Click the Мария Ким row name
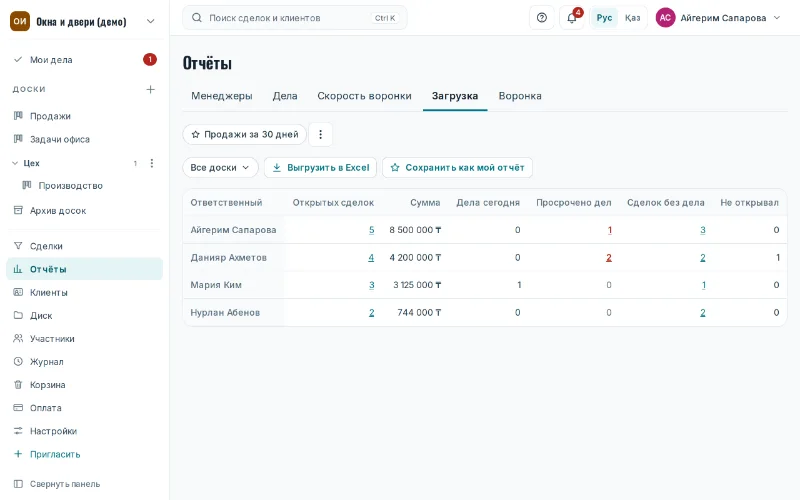 pyautogui.click(x=216, y=285)
